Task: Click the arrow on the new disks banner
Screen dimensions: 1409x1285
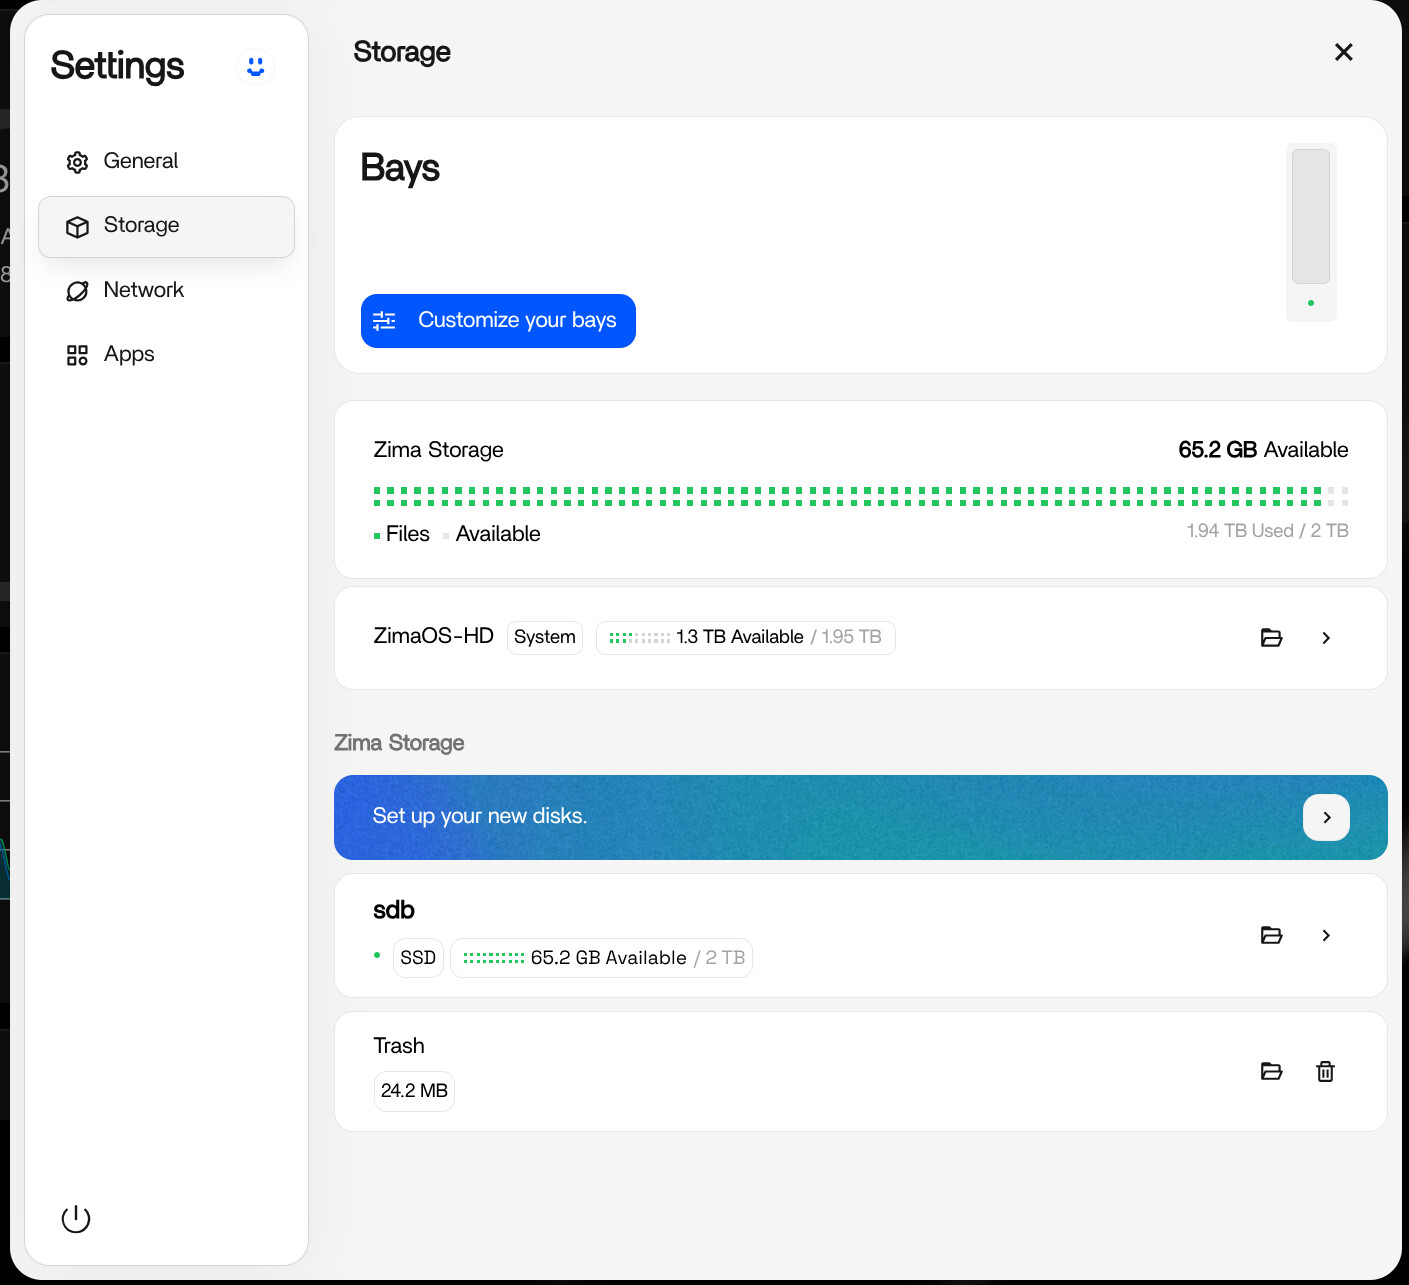Action: [x=1326, y=818]
